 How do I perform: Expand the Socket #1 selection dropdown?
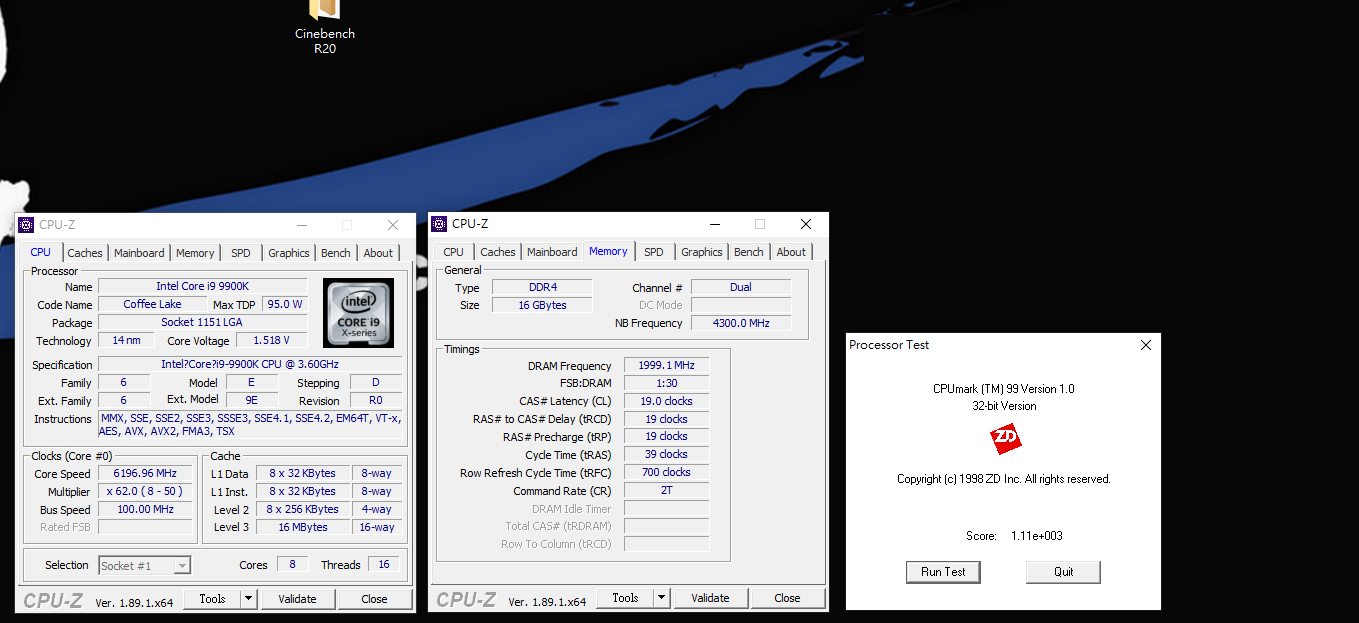pos(181,566)
